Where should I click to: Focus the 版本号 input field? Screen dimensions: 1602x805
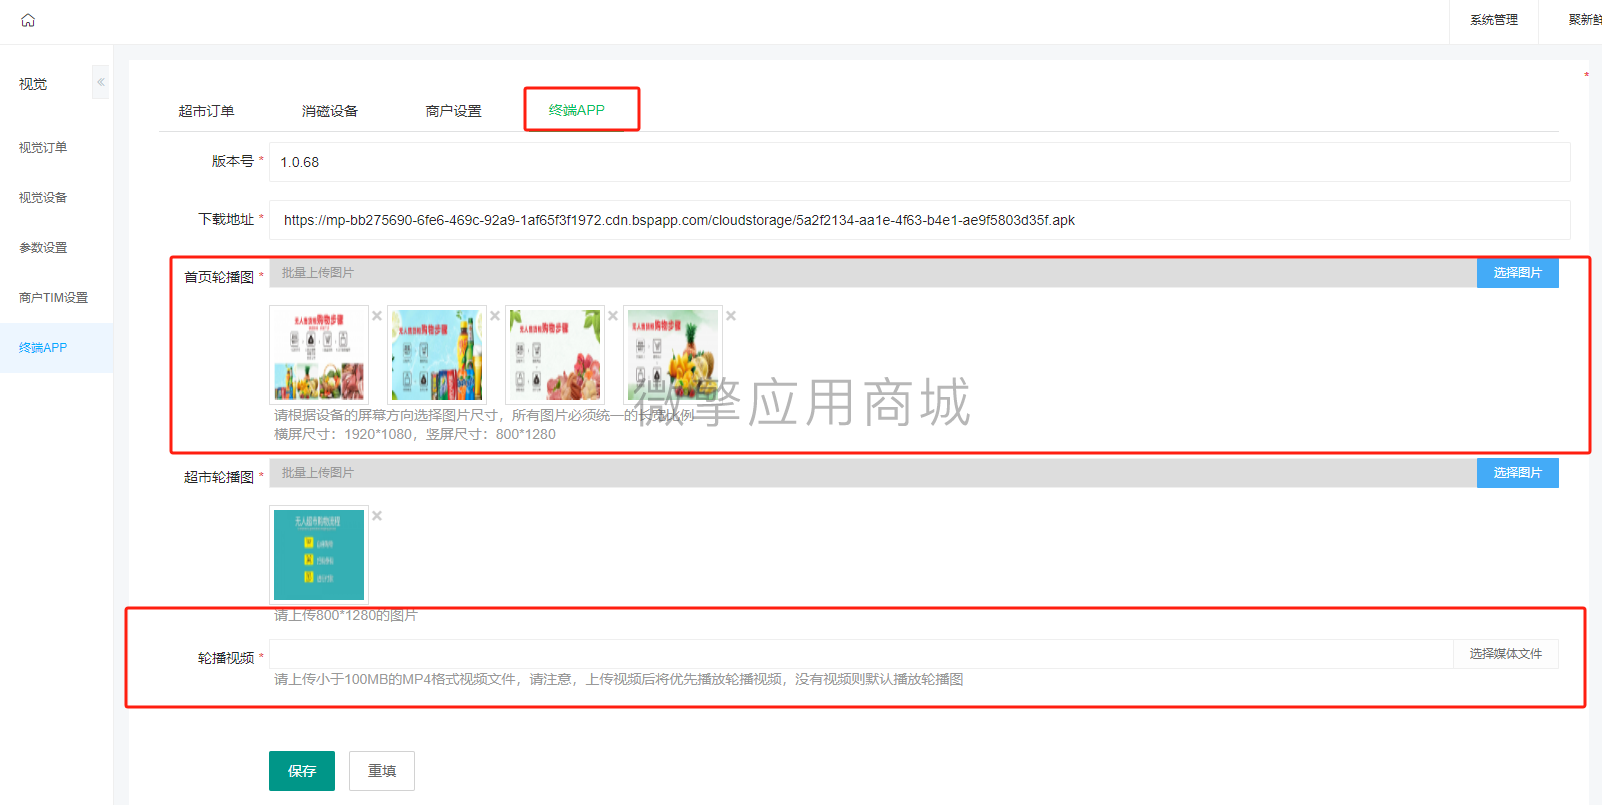tap(919, 162)
